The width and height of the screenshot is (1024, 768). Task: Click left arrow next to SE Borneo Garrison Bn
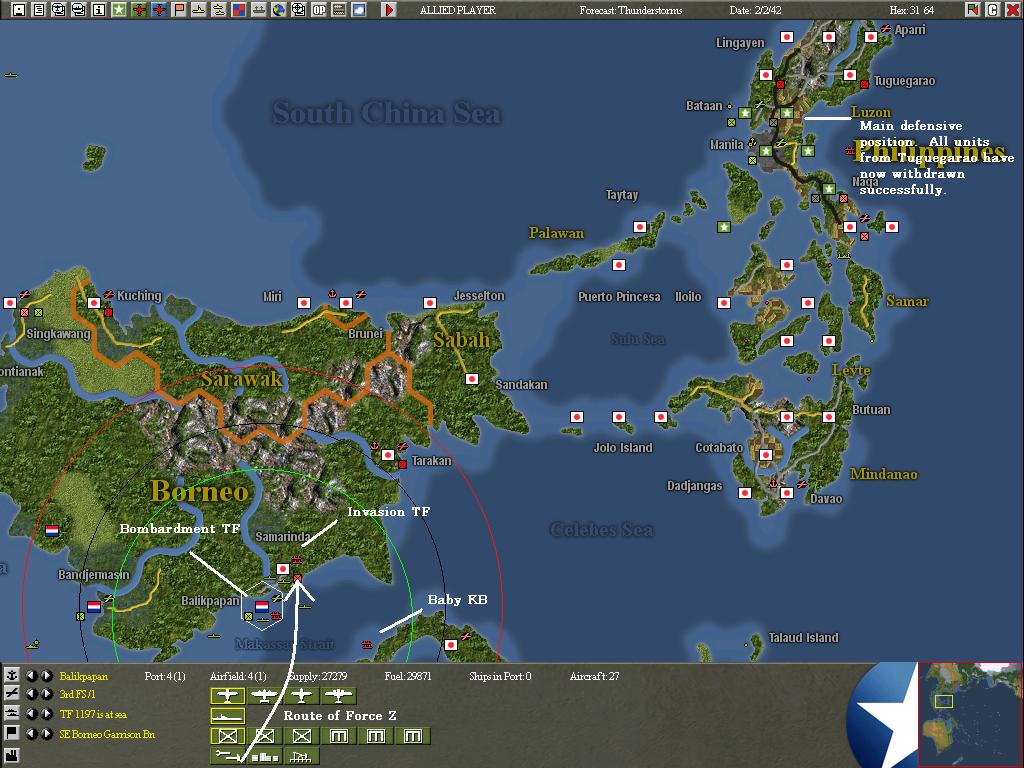31,733
